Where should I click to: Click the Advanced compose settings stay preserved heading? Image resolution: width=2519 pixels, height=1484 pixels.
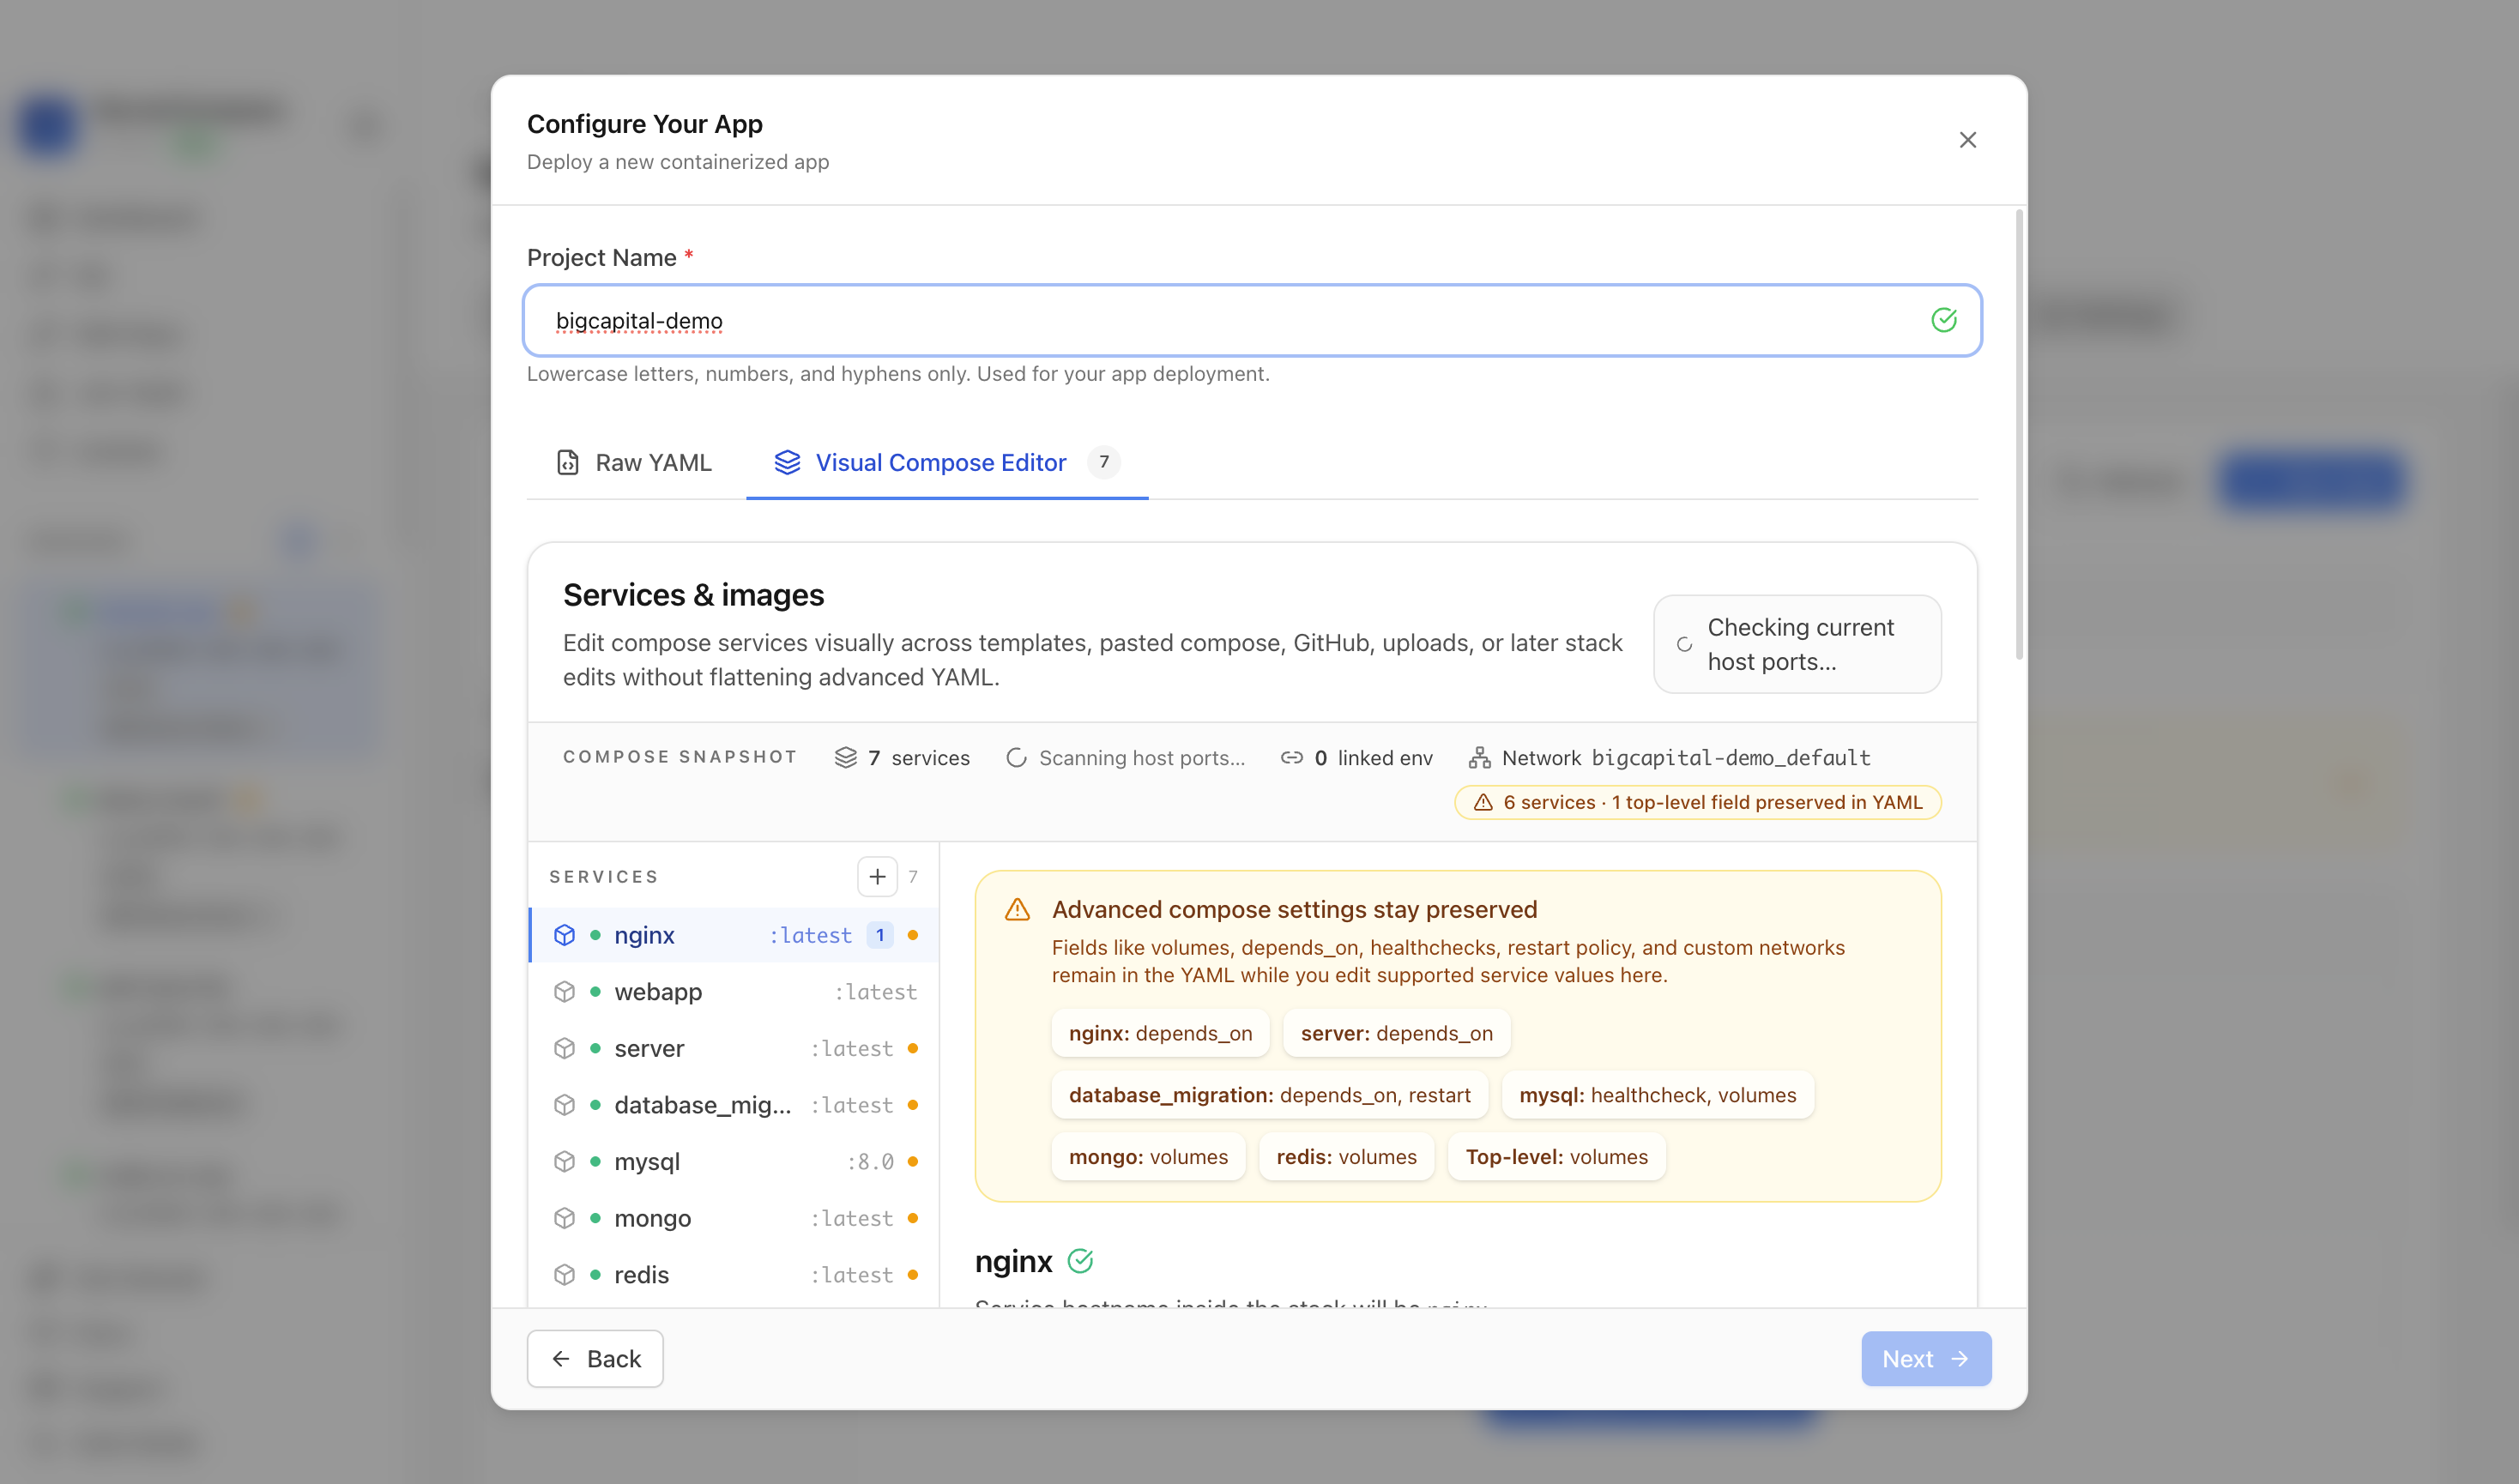point(1294,909)
